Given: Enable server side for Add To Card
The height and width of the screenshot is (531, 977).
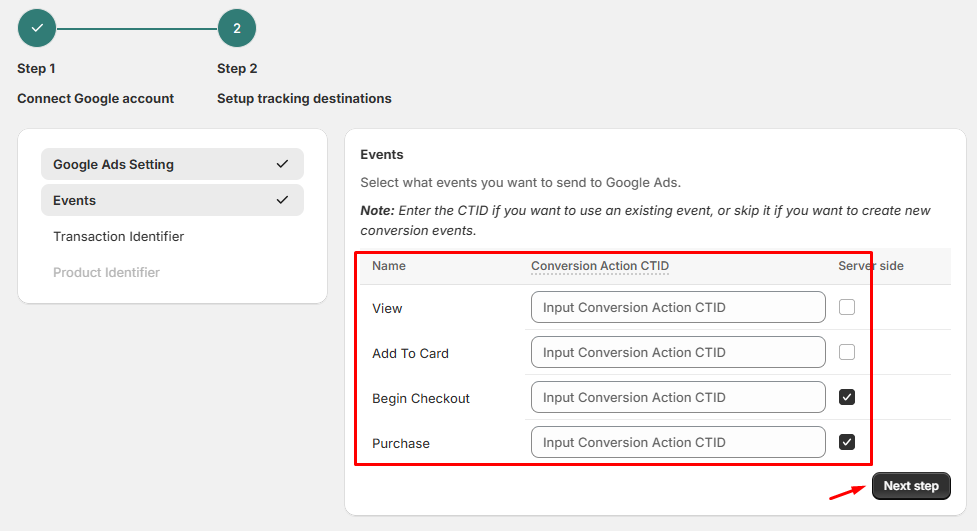Looking at the screenshot, I should pyautogui.click(x=847, y=352).
